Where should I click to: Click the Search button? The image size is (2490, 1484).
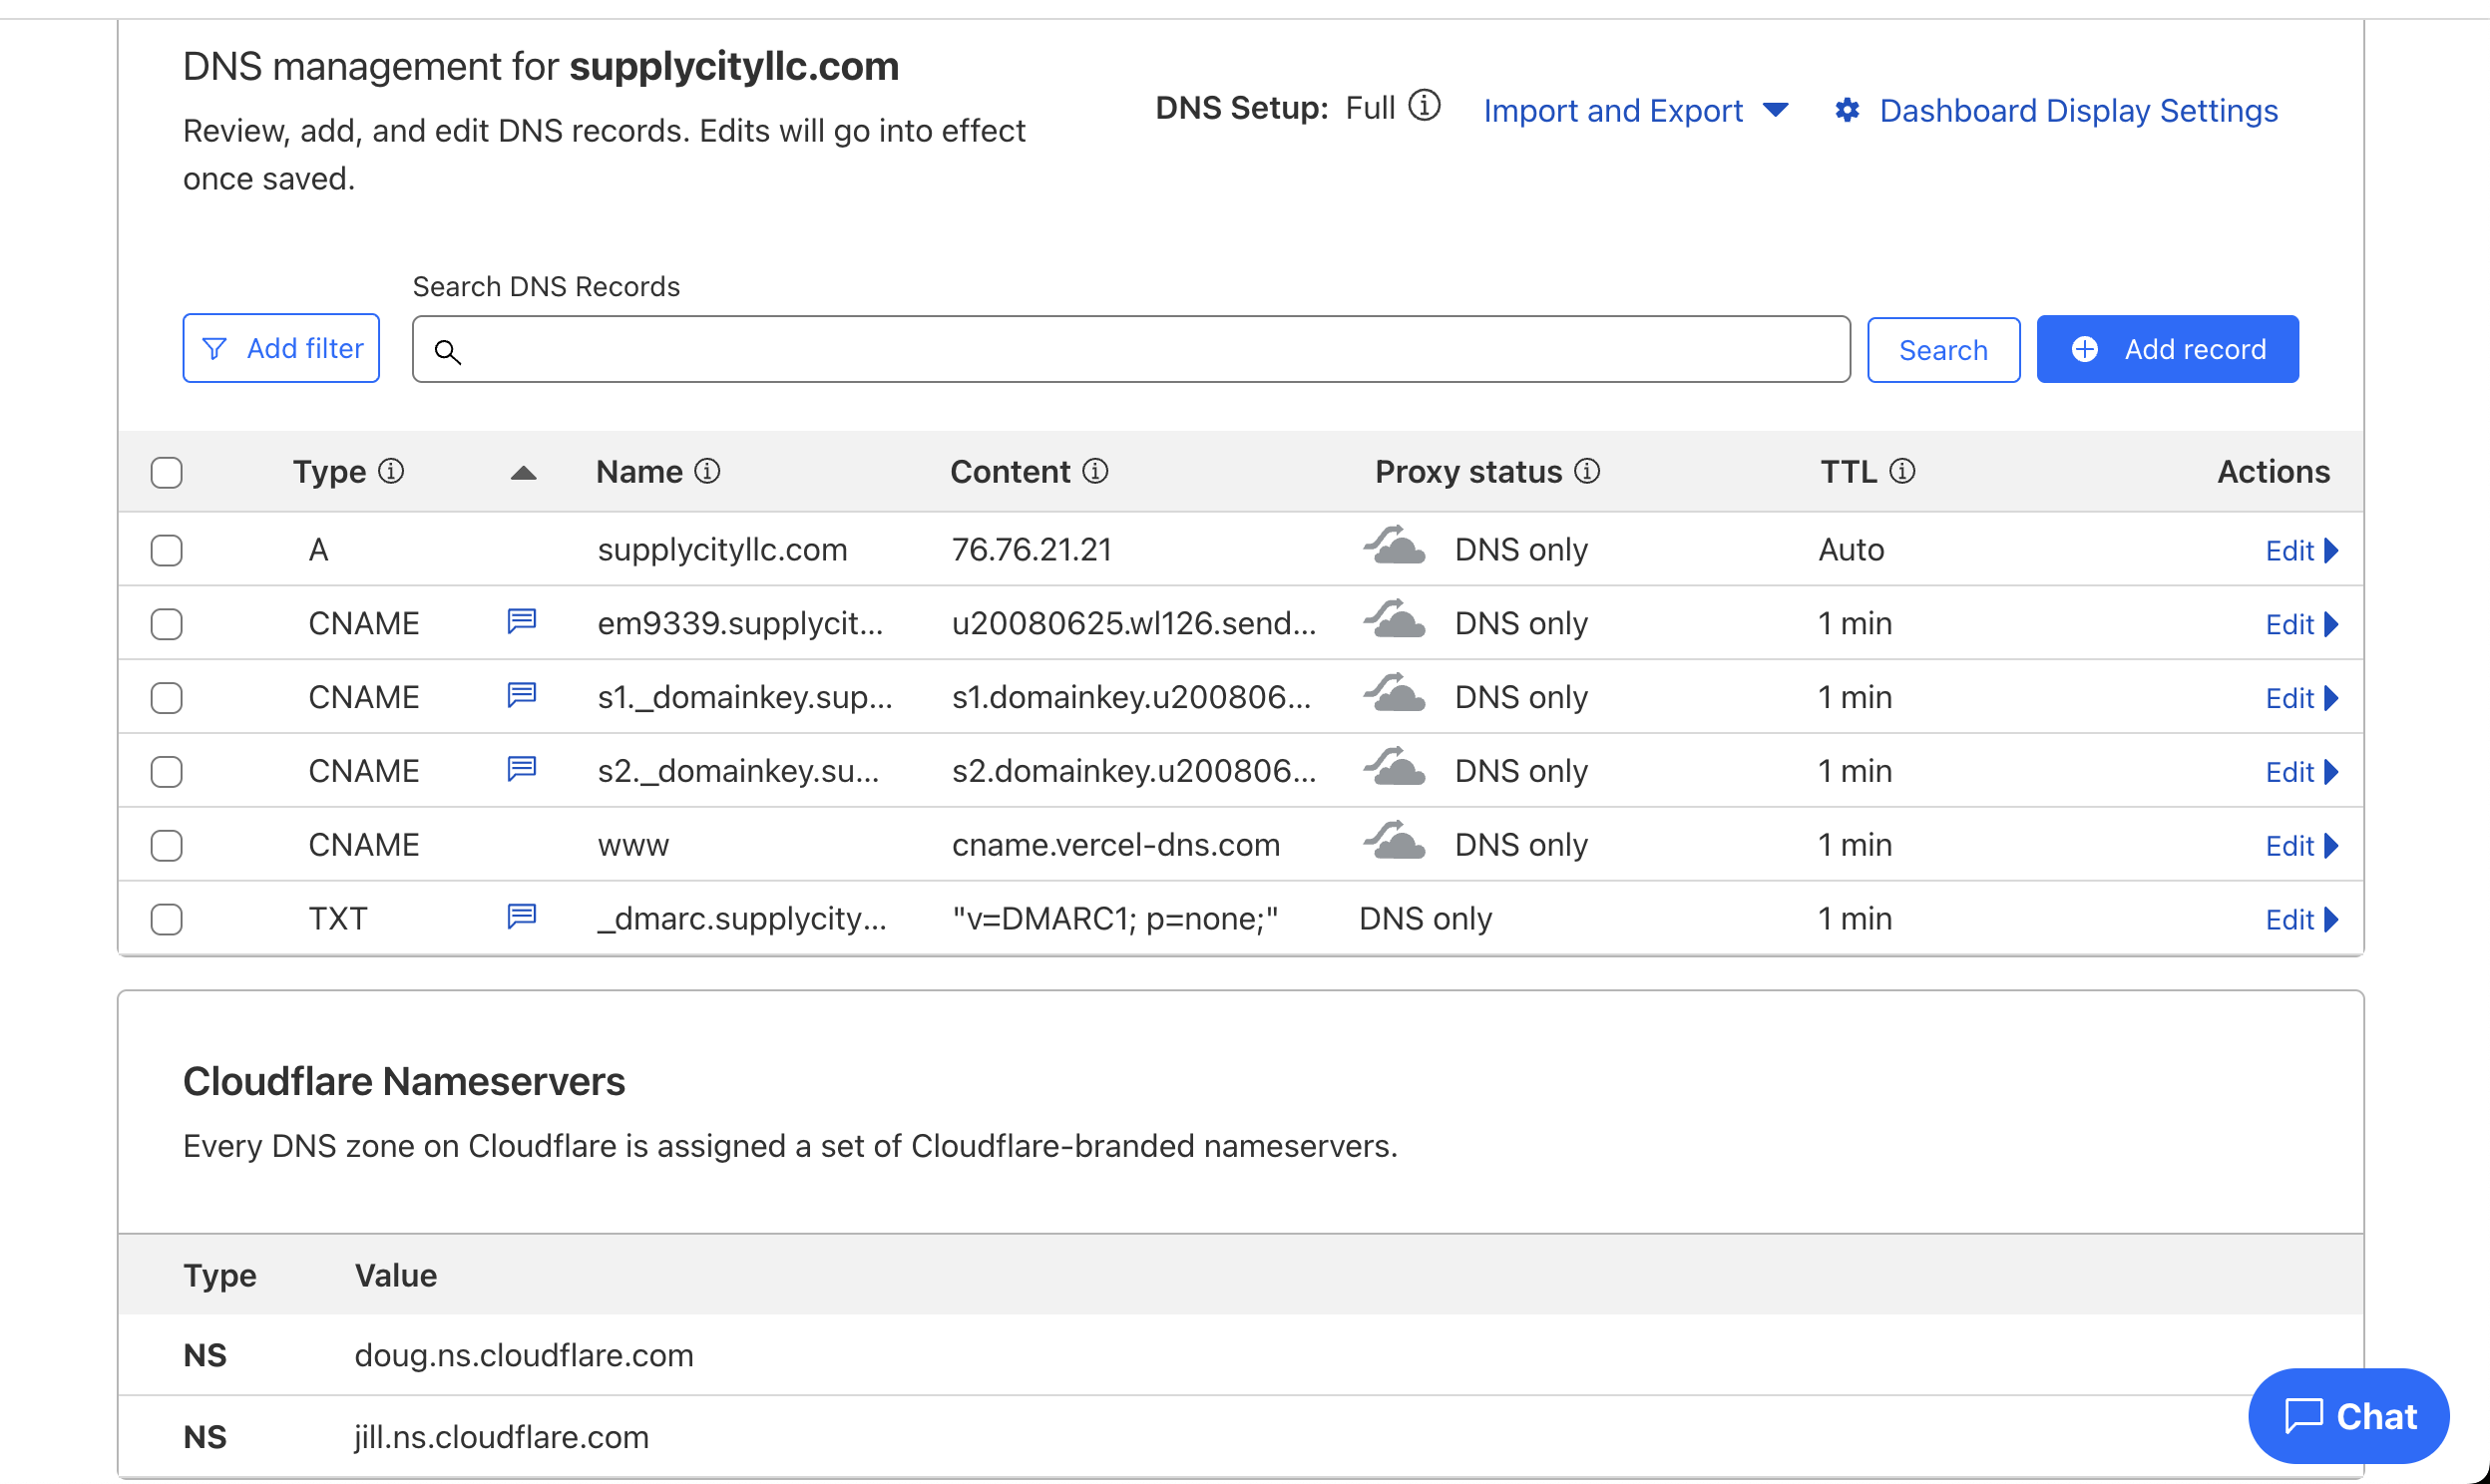pos(1943,350)
